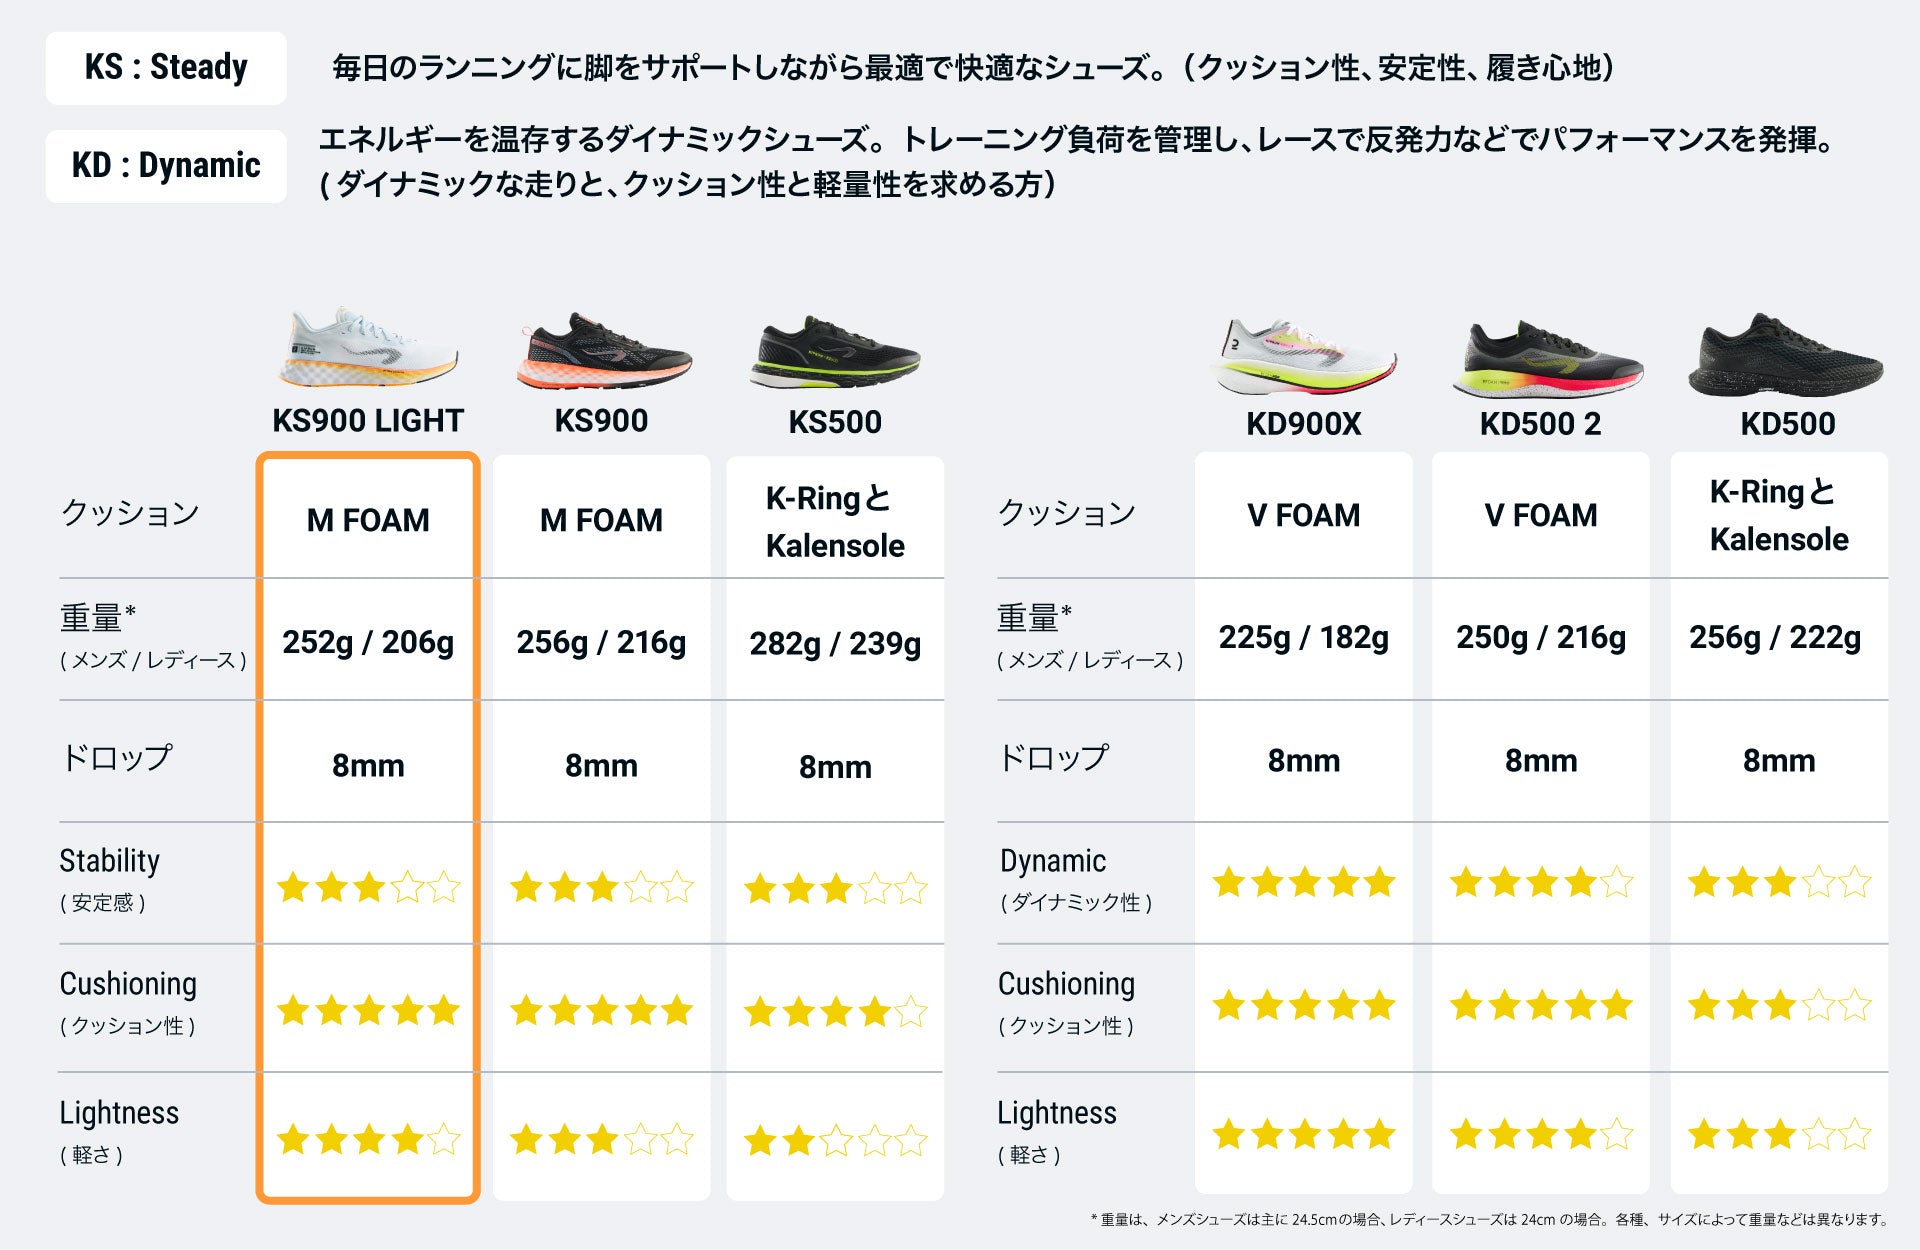Click KS900 LIGHT Stability star rating

368,887
